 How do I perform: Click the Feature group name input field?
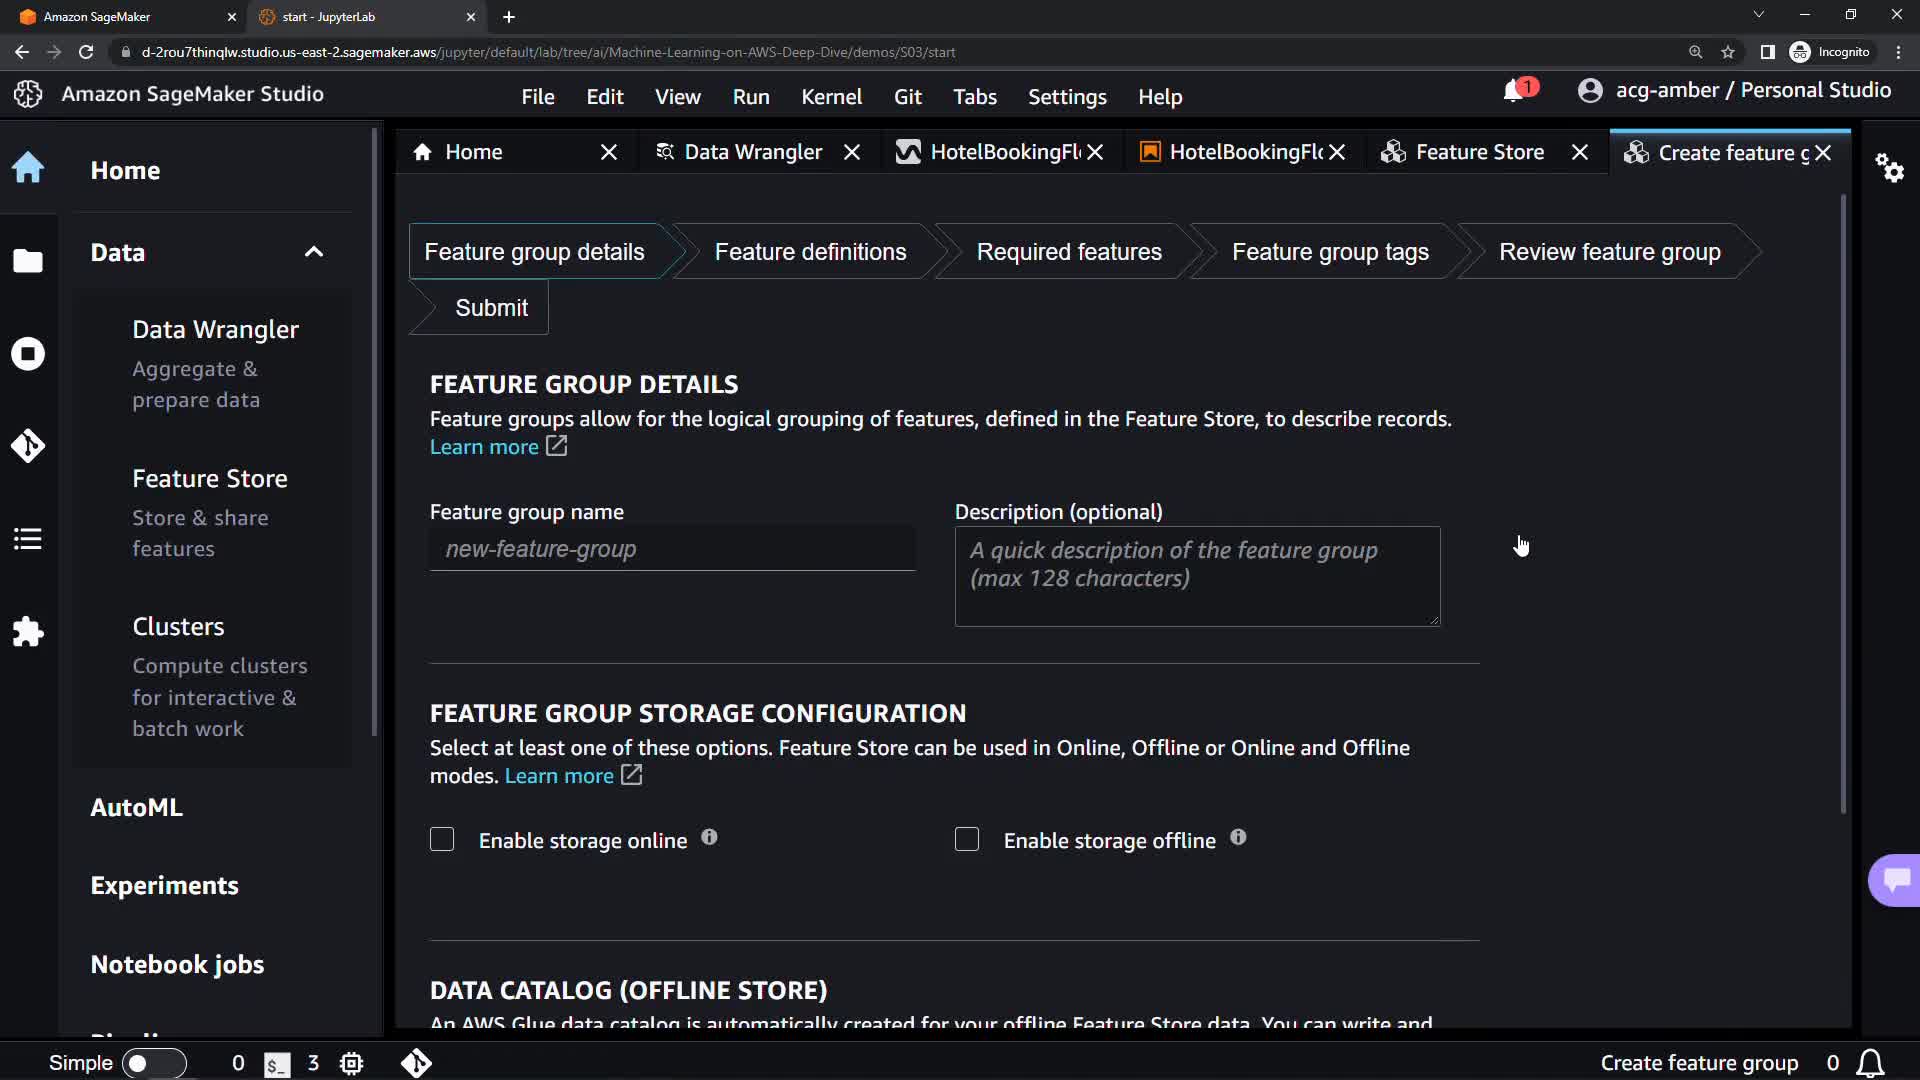tap(672, 549)
